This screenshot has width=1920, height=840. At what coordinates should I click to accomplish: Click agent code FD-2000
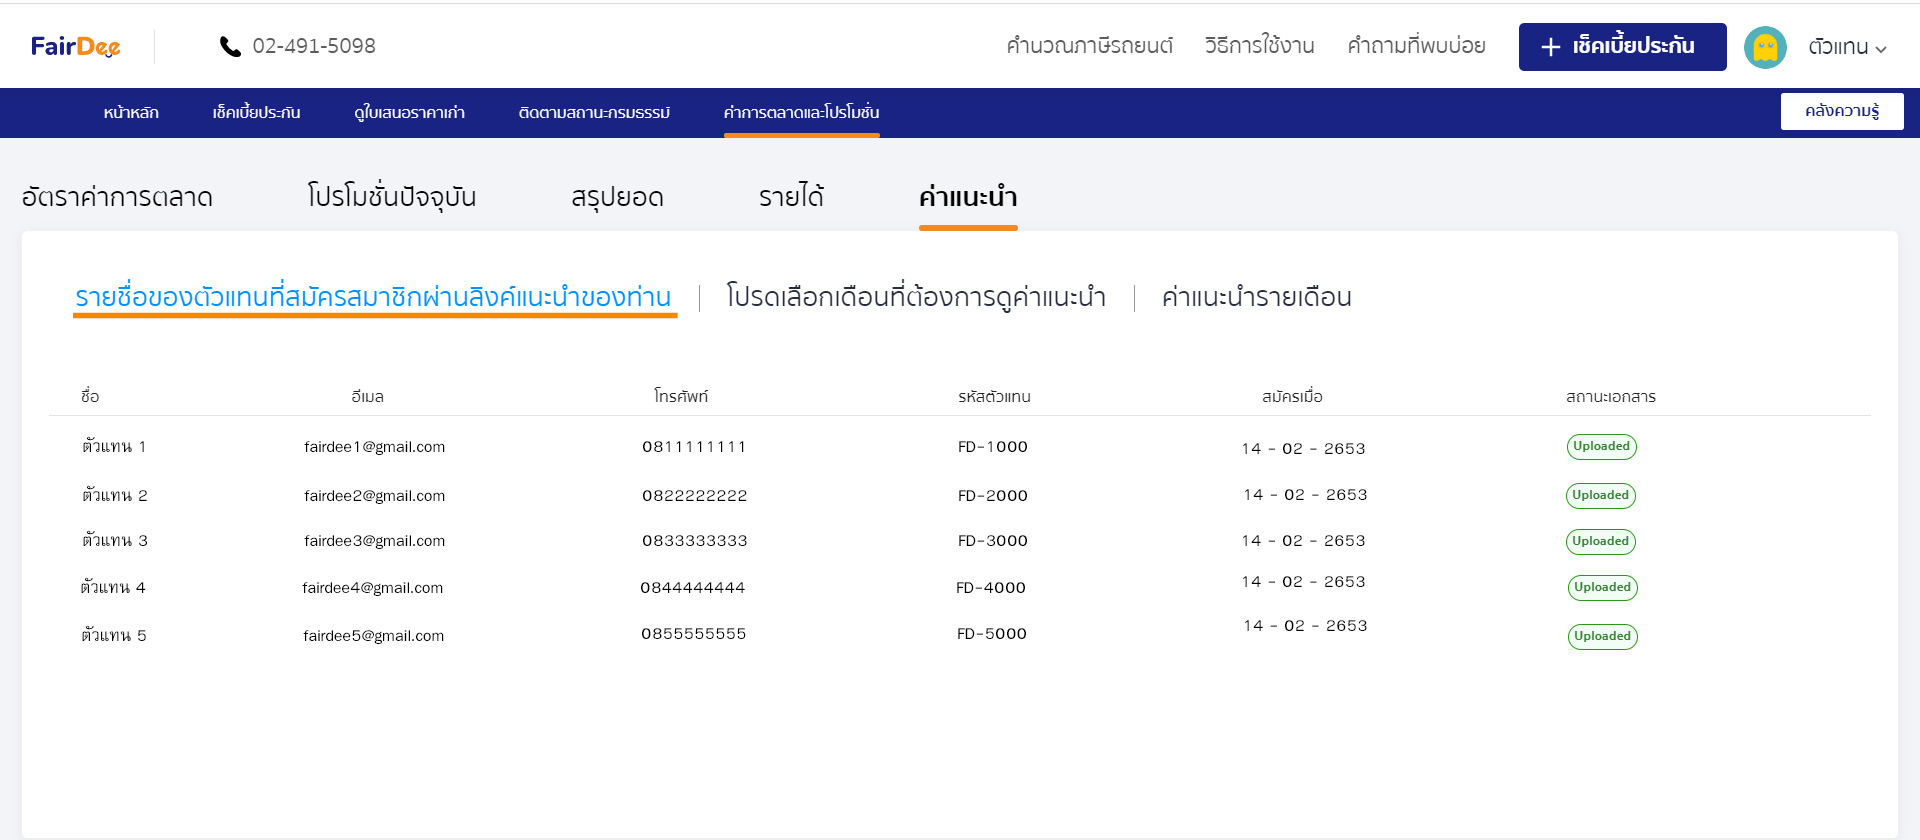pos(992,496)
